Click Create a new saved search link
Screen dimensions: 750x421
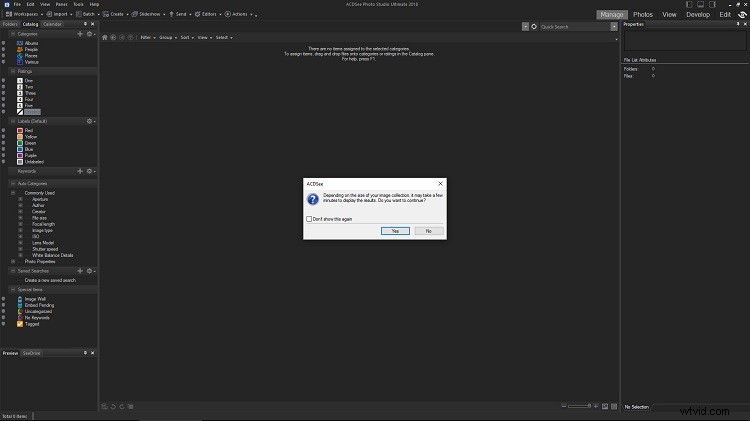pyautogui.click(x=50, y=280)
